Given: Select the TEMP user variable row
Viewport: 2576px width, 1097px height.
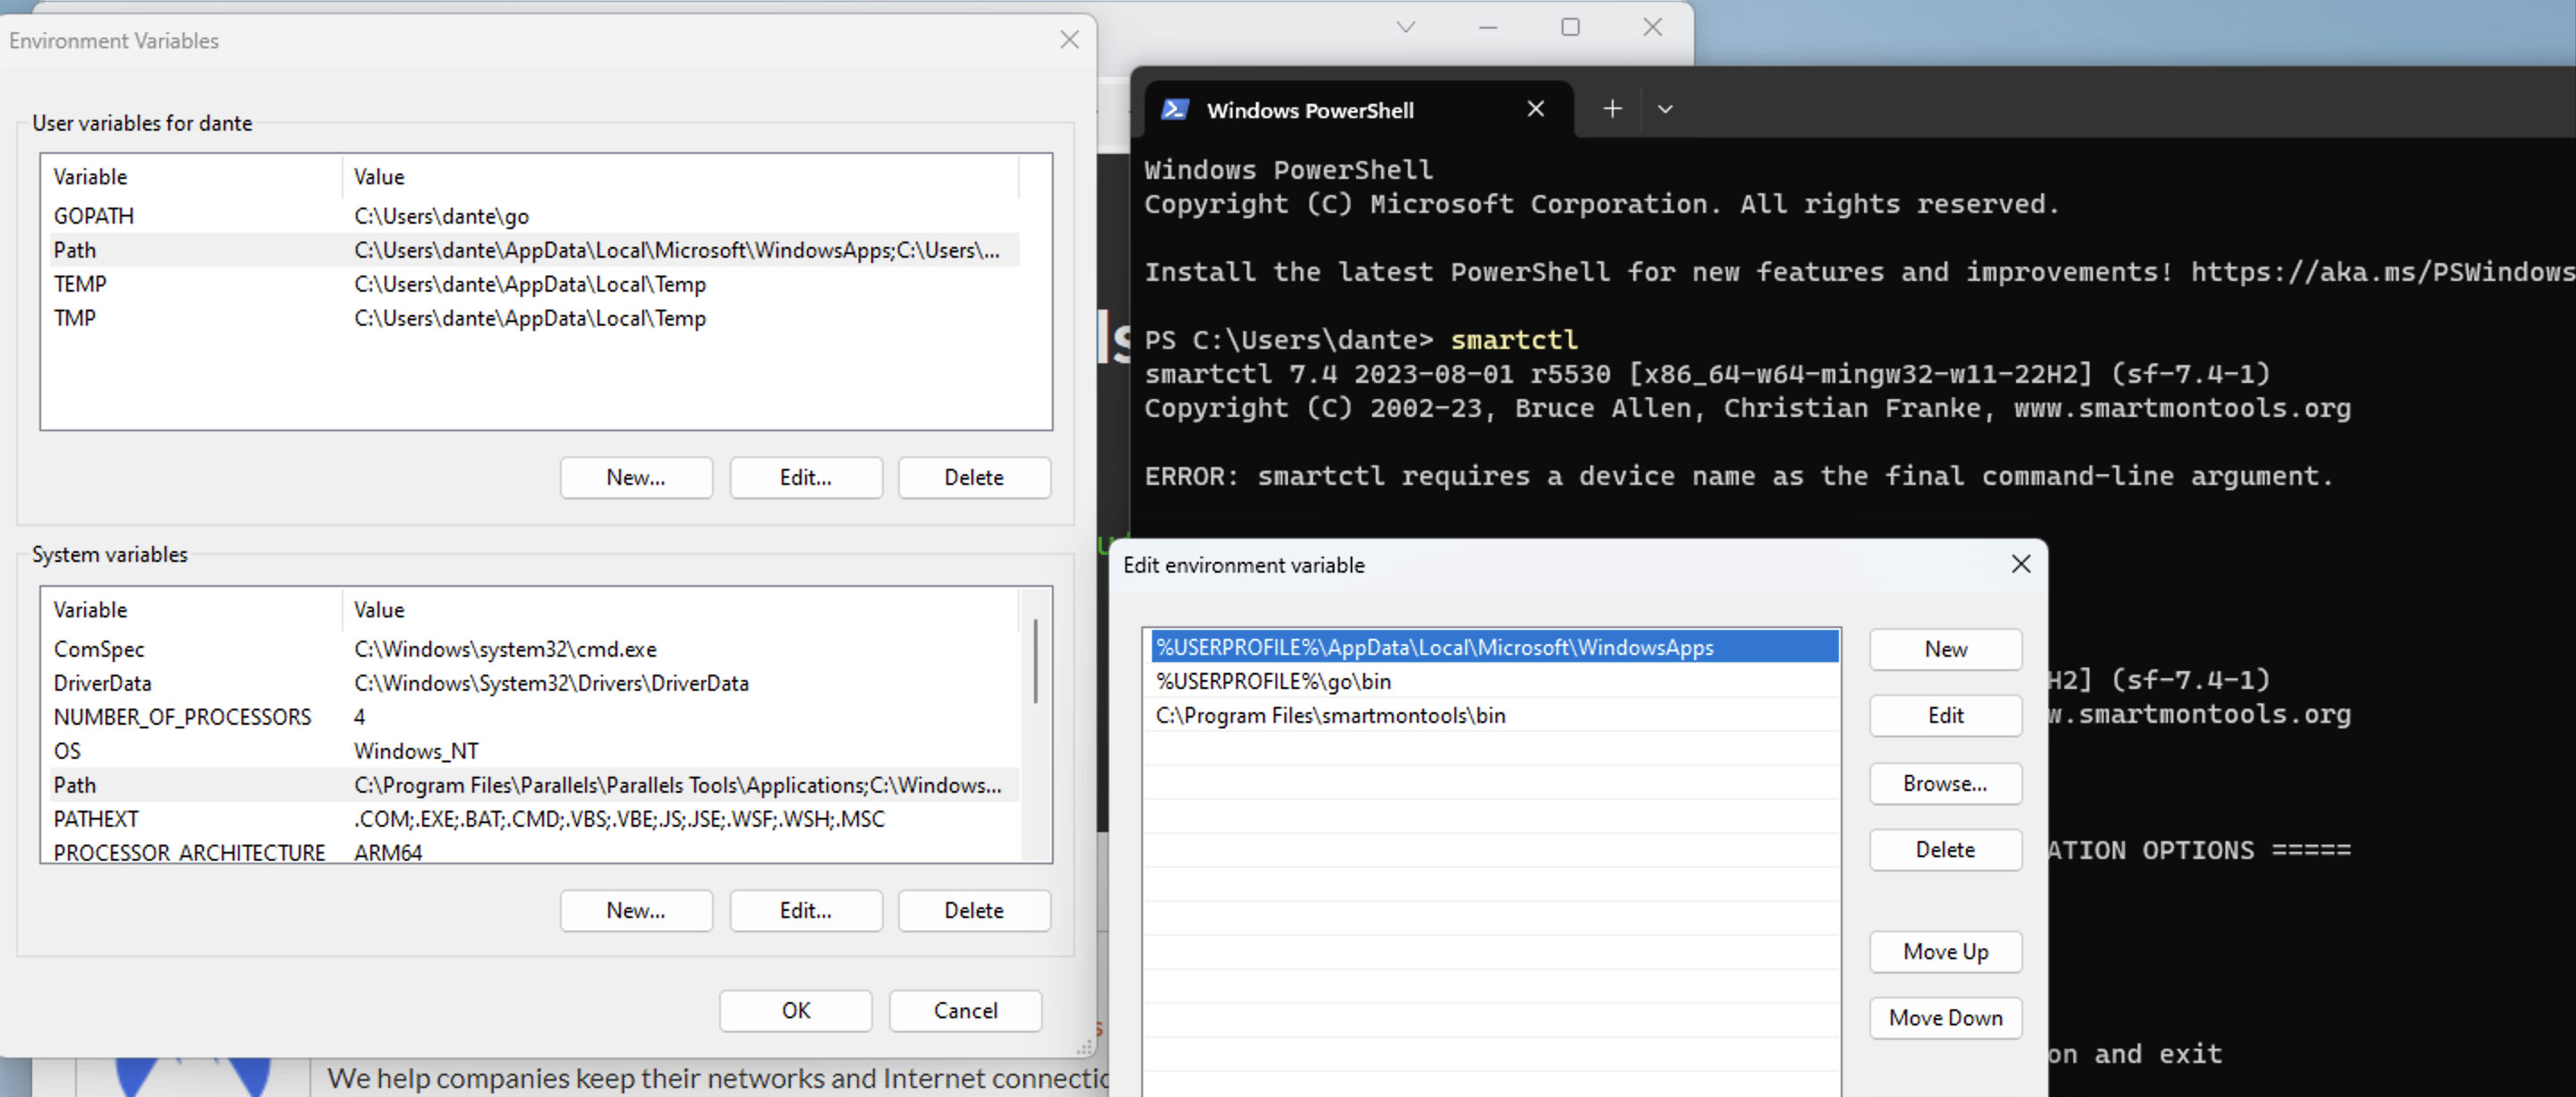Looking at the screenshot, I should (535, 284).
